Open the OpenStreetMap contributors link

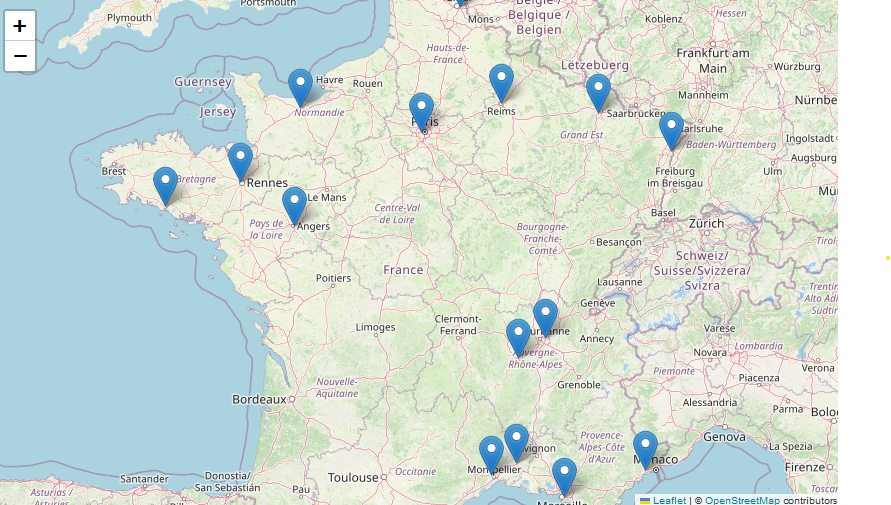click(x=743, y=500)
